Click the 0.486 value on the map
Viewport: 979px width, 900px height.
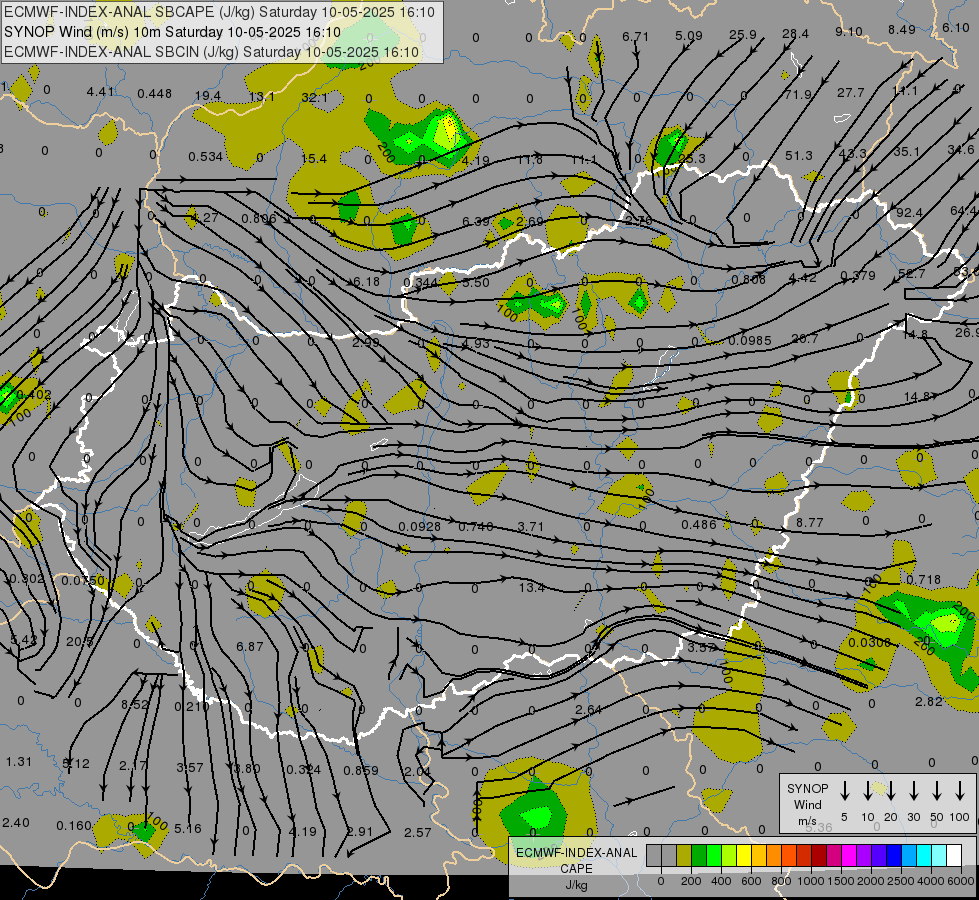click(x=699, y=524)
